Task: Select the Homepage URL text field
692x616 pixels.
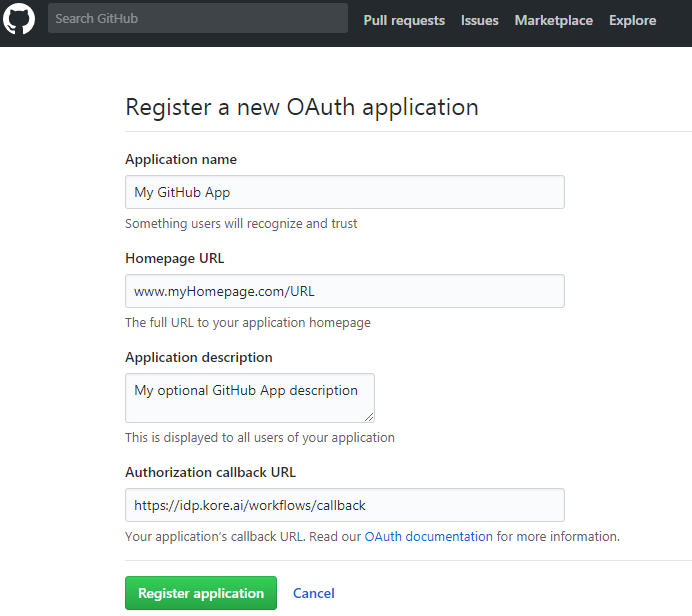Action: [x=345, y=291]
